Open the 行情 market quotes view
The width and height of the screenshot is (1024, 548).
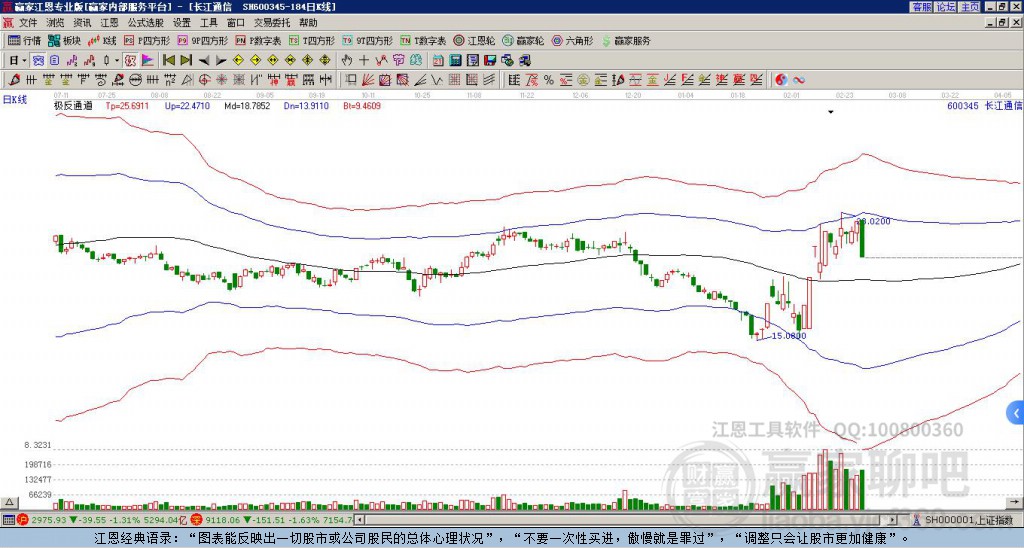24,40
